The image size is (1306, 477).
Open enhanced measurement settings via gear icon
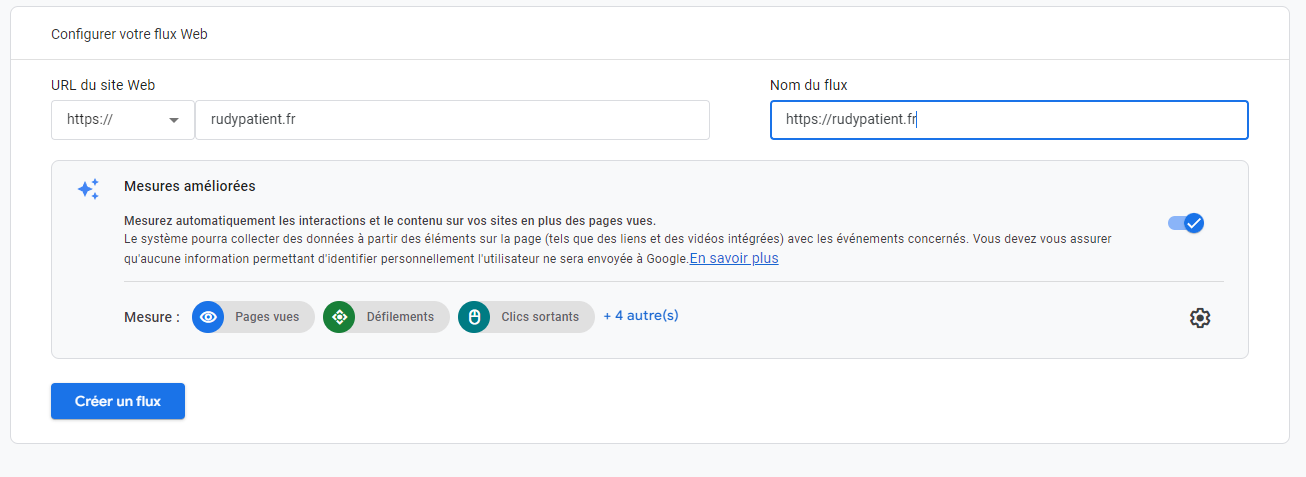(1199, 318)
